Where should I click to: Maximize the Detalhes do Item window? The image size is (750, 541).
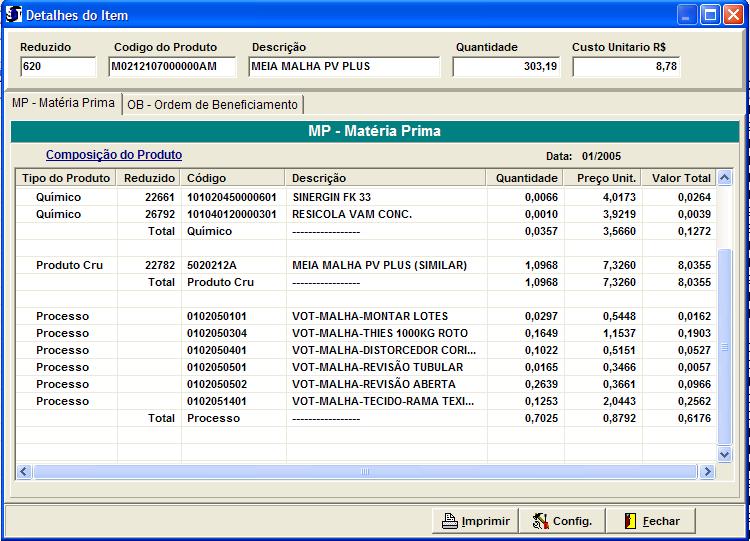(x=709, y=15)
